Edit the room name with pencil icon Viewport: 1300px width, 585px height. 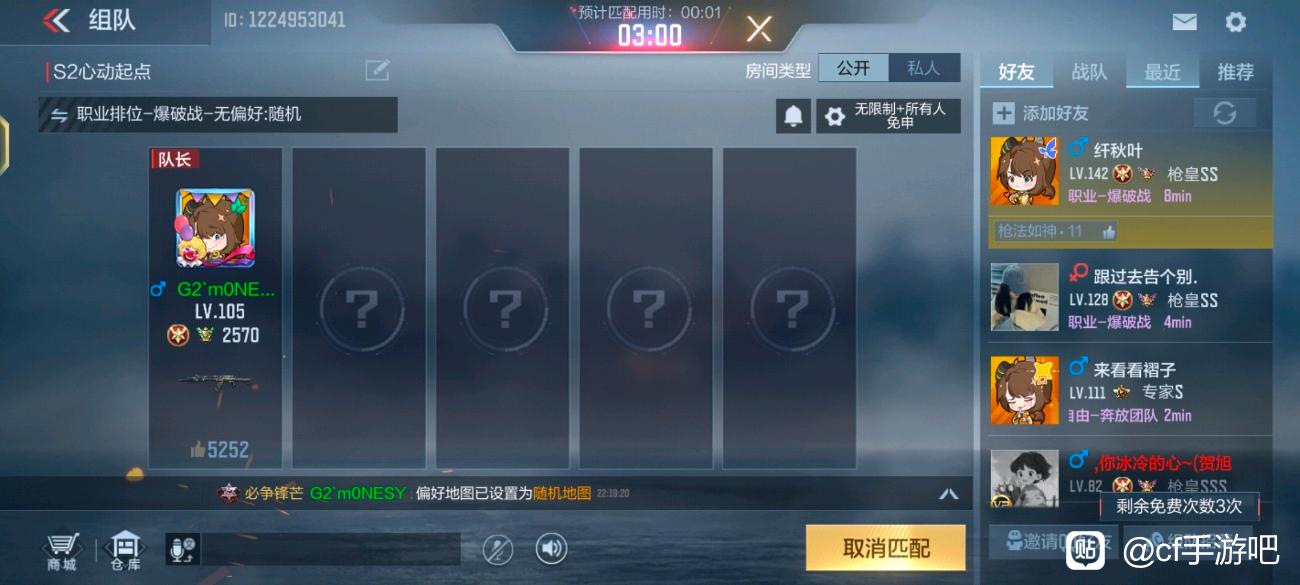tap(377, 70)
